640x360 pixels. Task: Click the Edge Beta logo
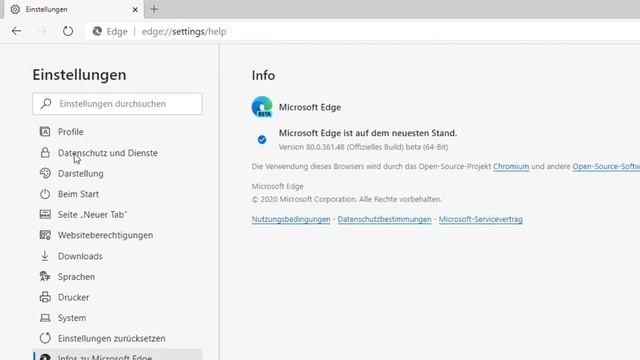262,107
